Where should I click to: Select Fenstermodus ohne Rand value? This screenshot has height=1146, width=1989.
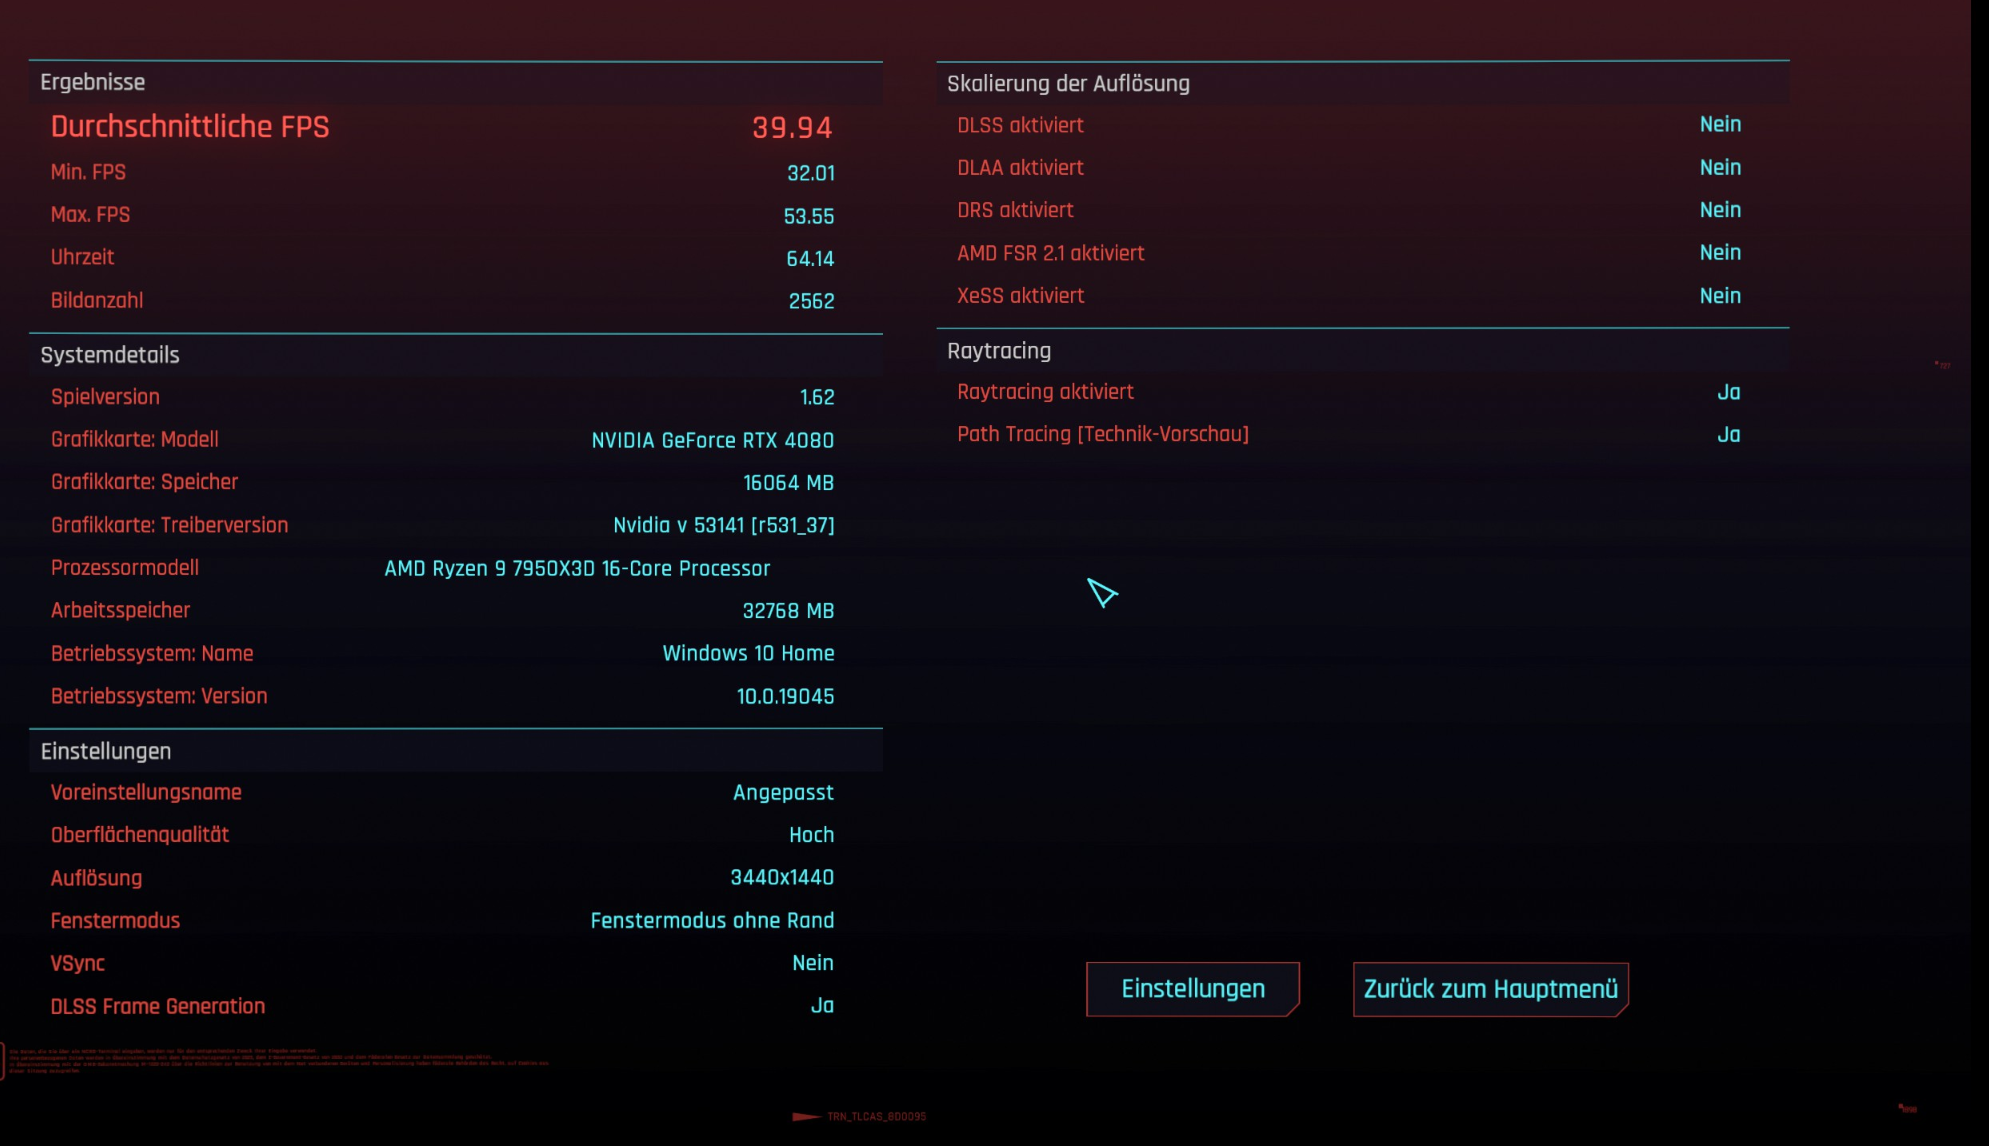coord(711,920)
